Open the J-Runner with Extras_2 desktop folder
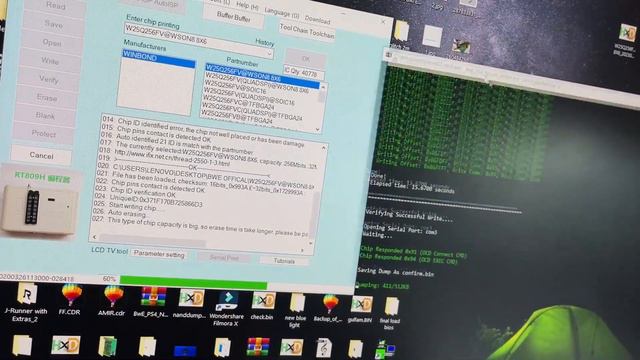This screenshot has height=360, width=640. [26, 302]
